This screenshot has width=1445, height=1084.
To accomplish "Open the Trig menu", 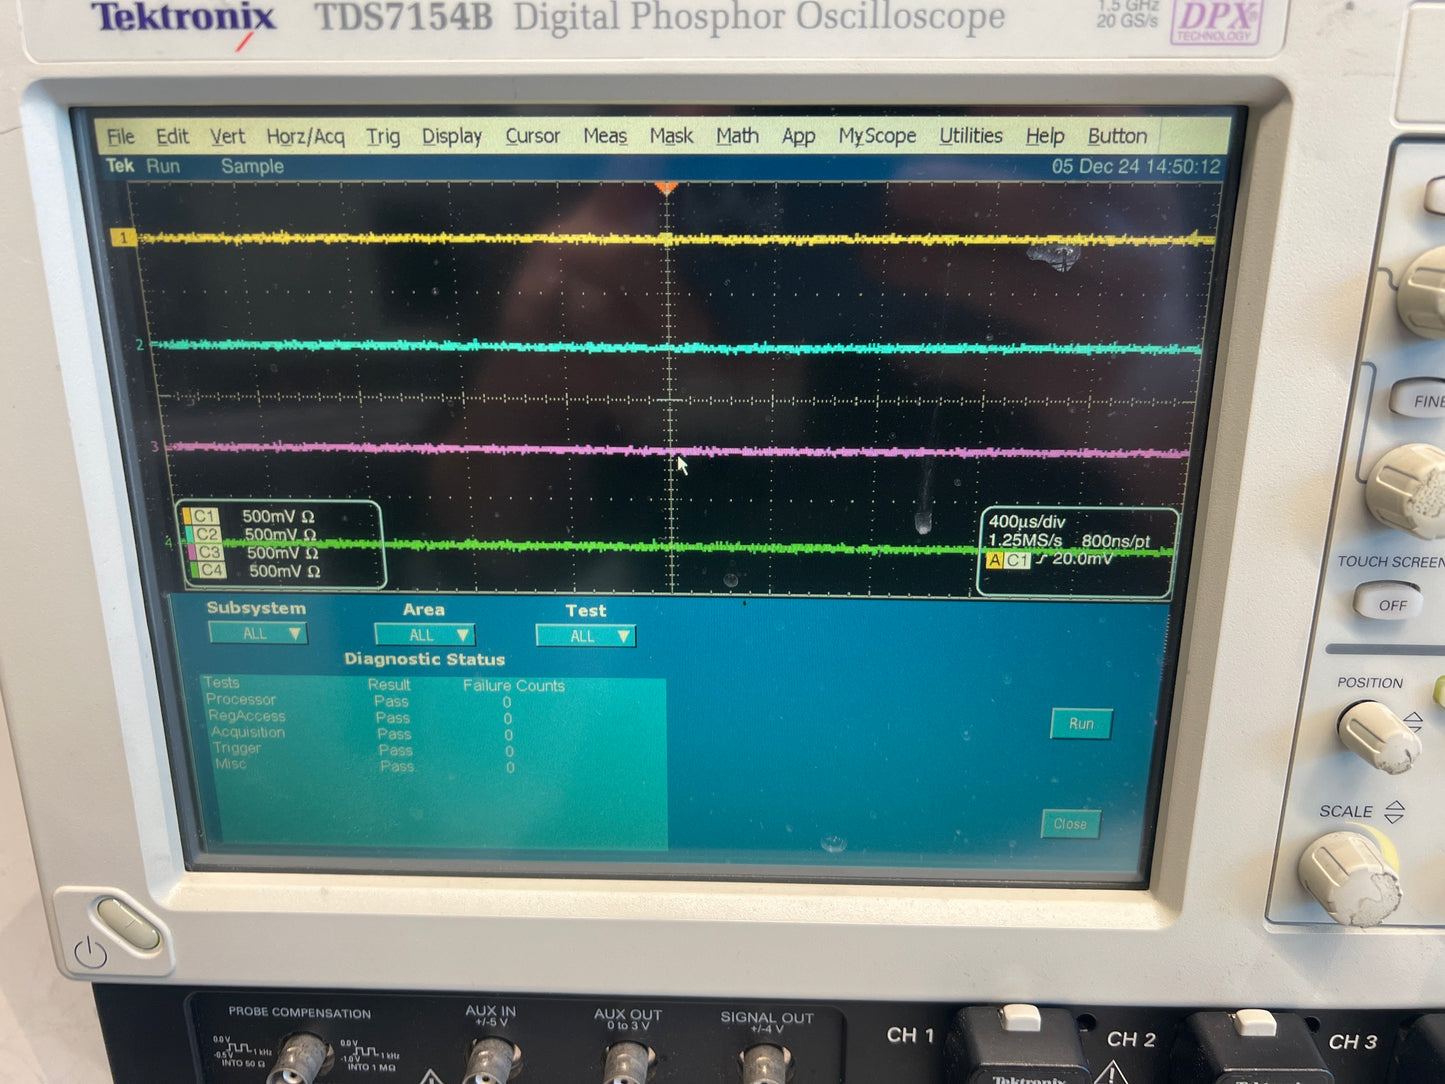I will tap(383, 137).
